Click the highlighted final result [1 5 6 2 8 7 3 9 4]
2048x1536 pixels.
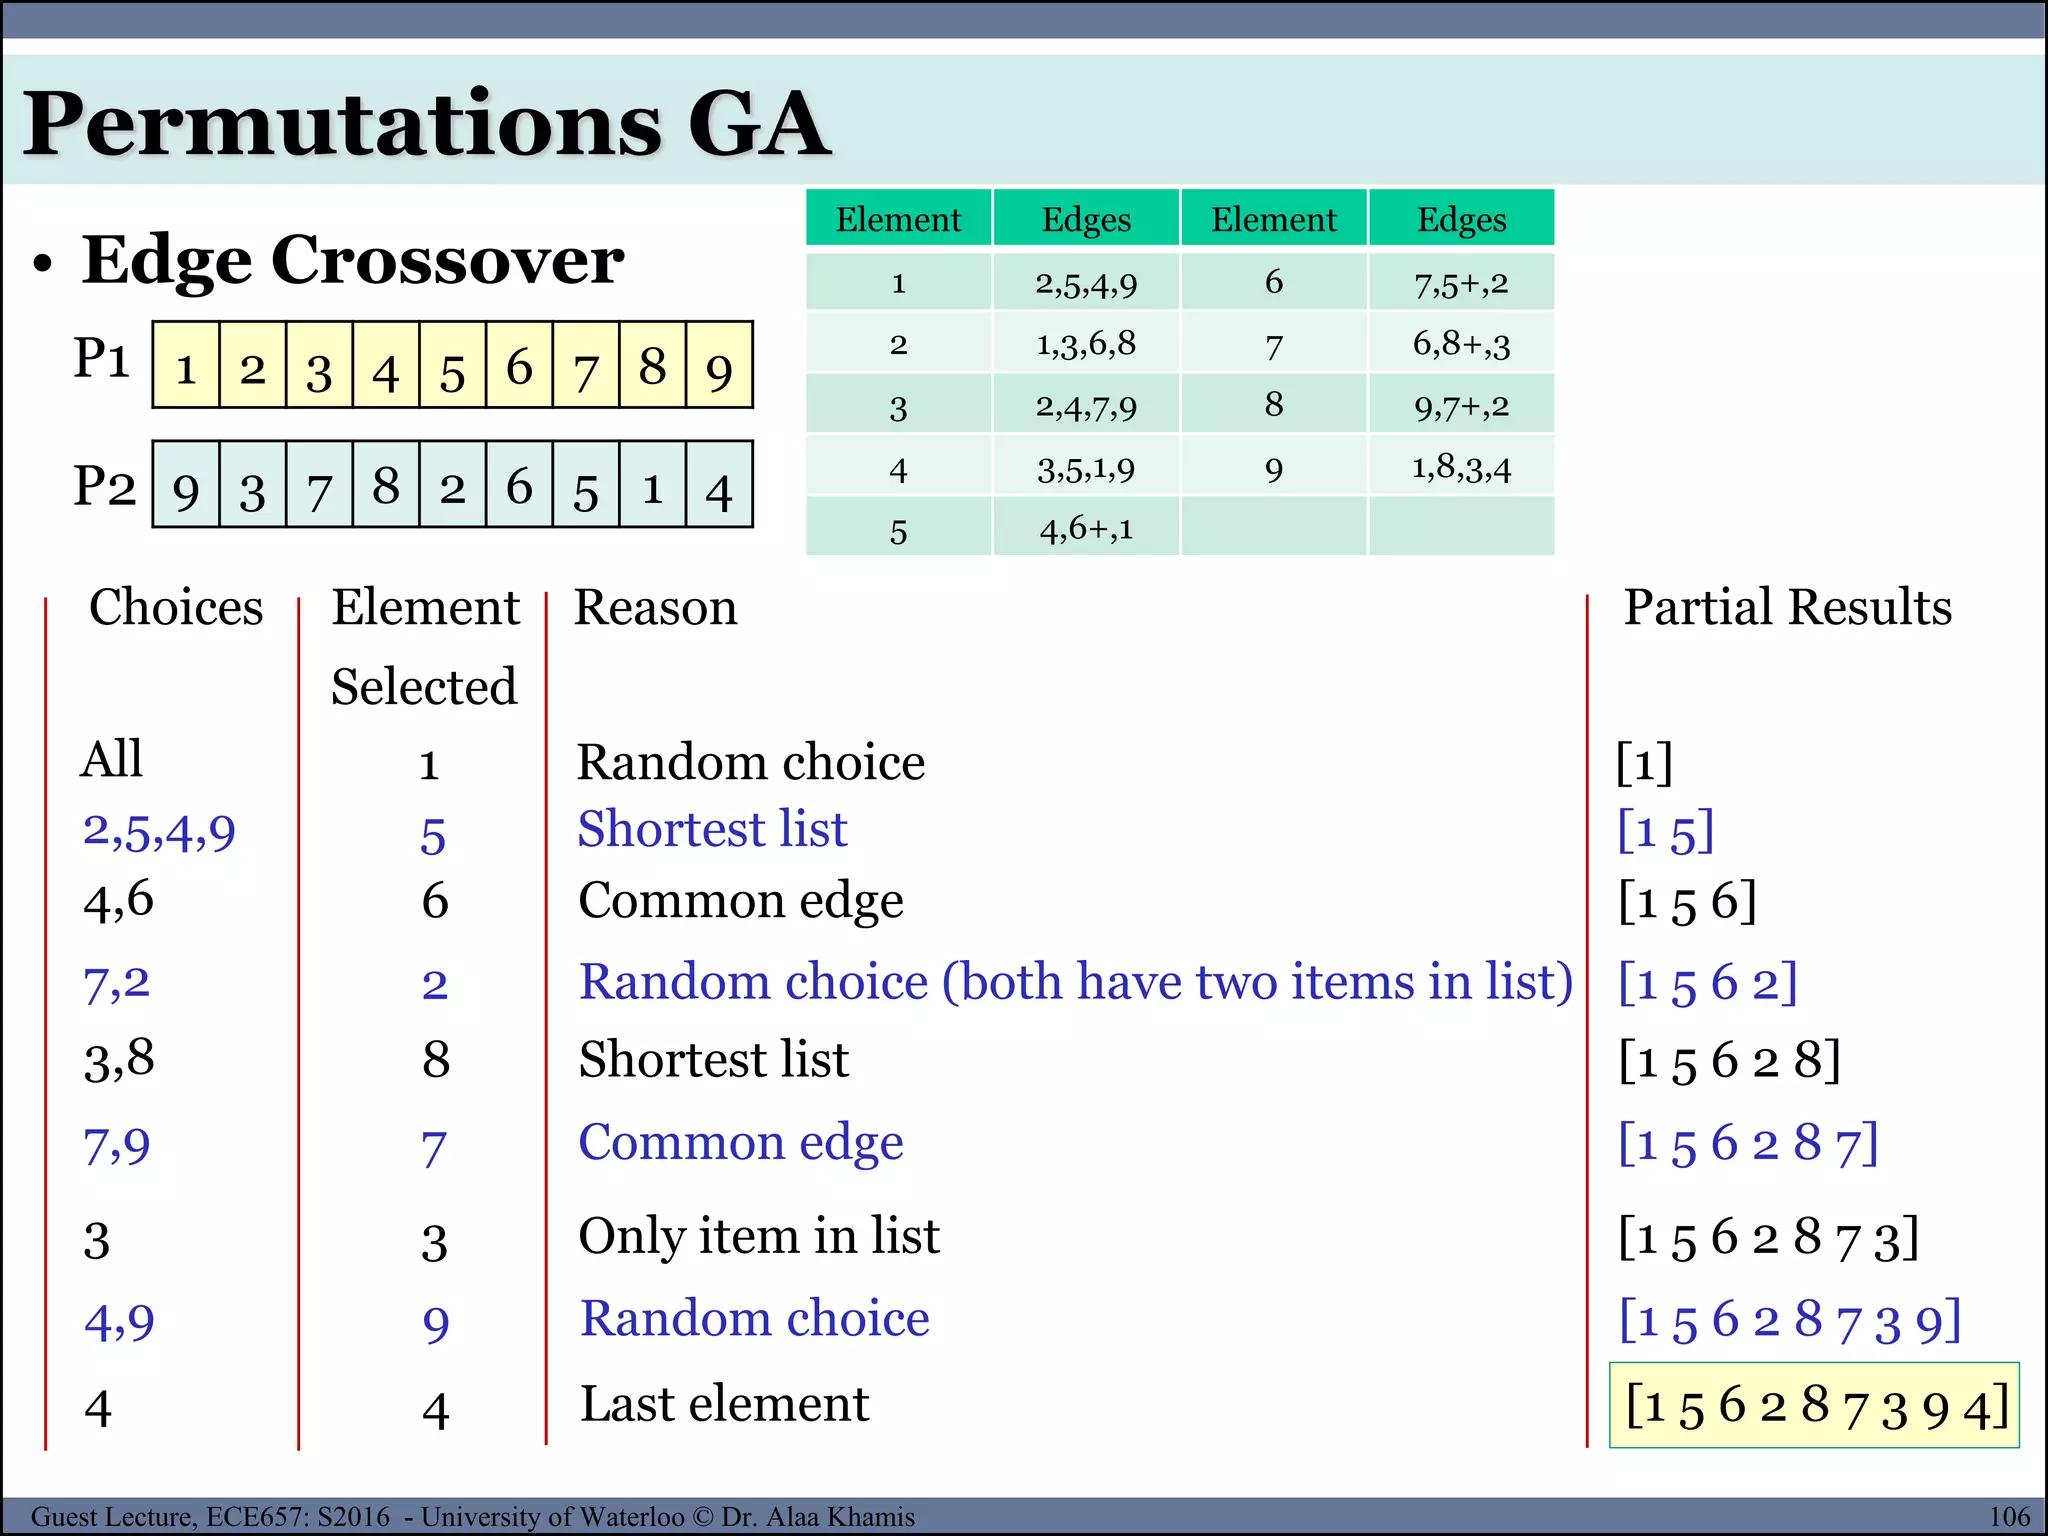1814,1405
